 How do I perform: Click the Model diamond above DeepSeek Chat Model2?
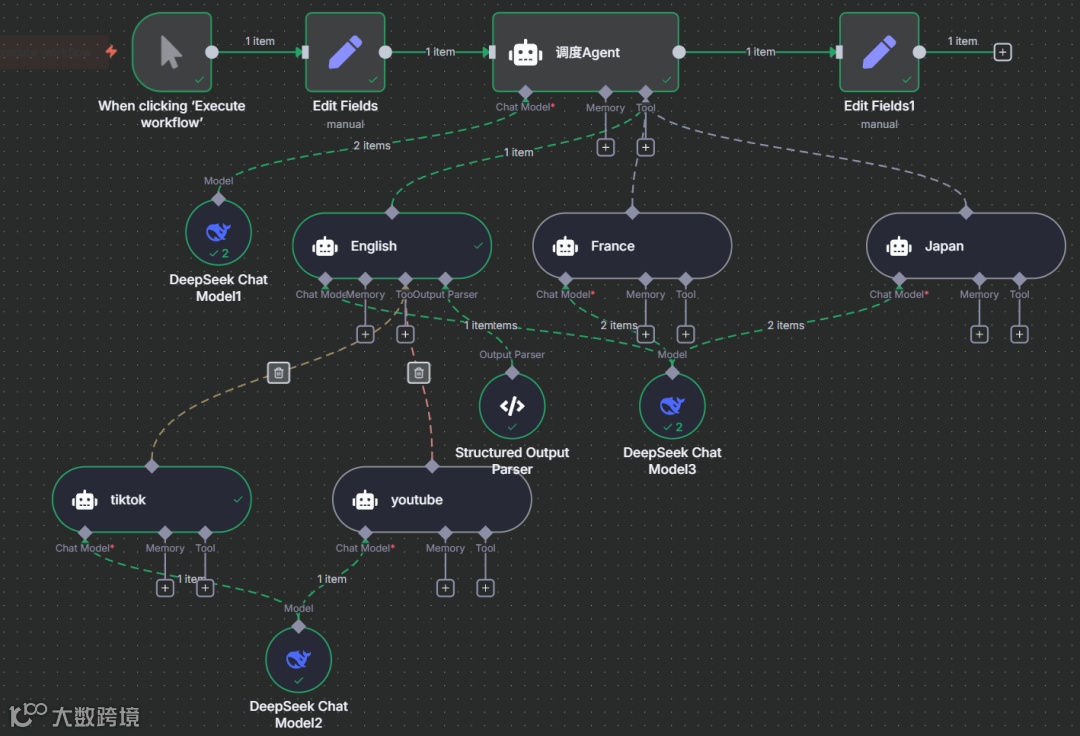(298, 627)
